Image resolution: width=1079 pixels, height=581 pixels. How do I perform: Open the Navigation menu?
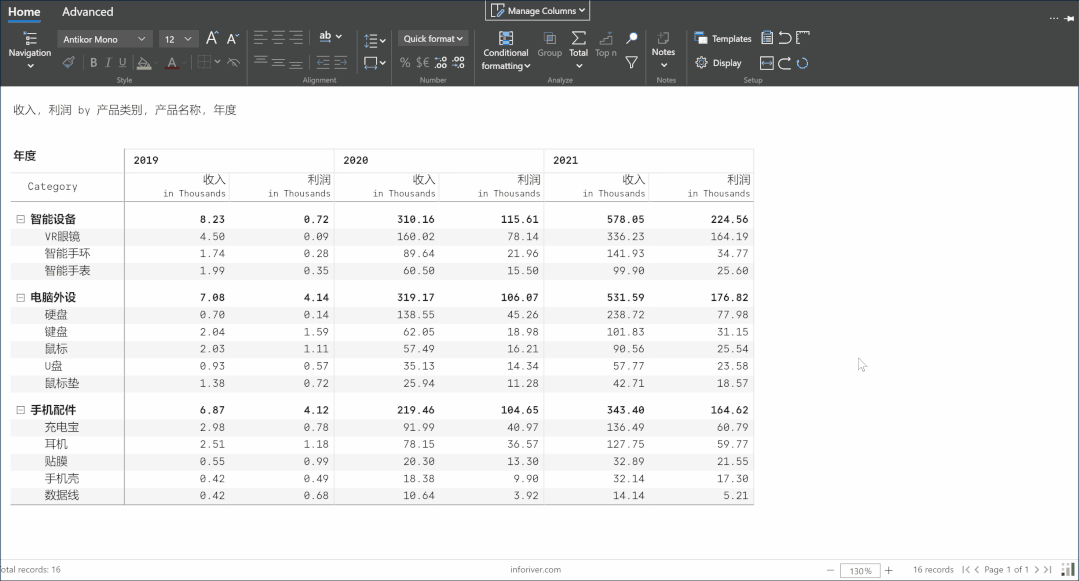(30, 50)
